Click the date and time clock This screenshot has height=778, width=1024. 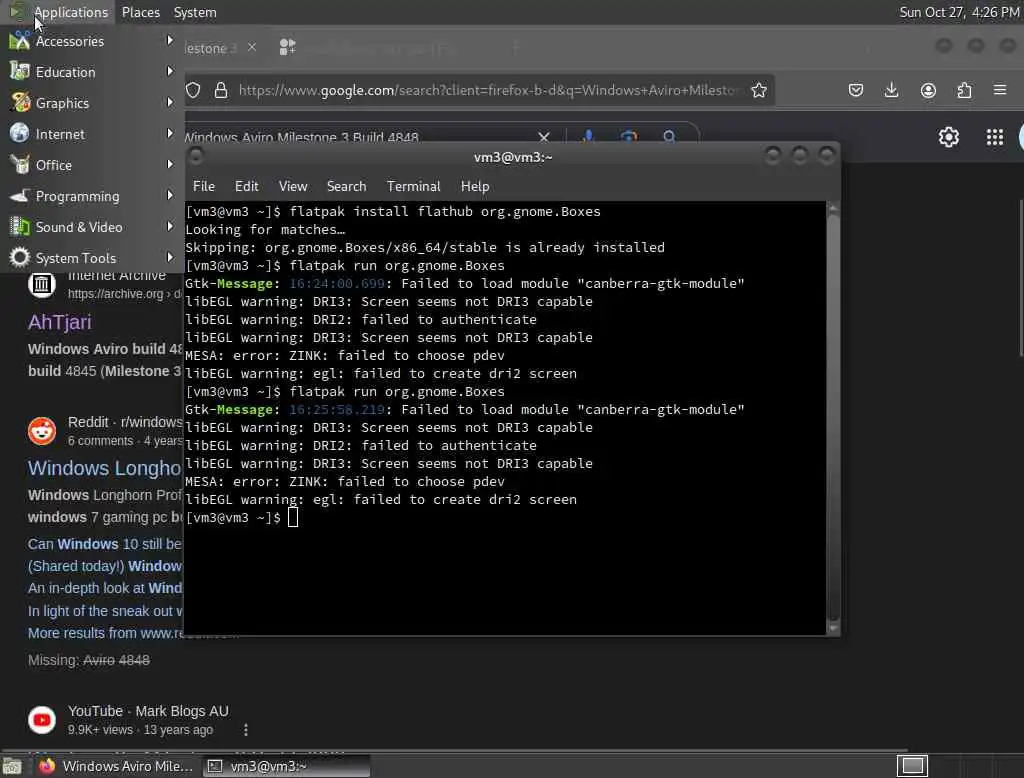click(959, 12)
